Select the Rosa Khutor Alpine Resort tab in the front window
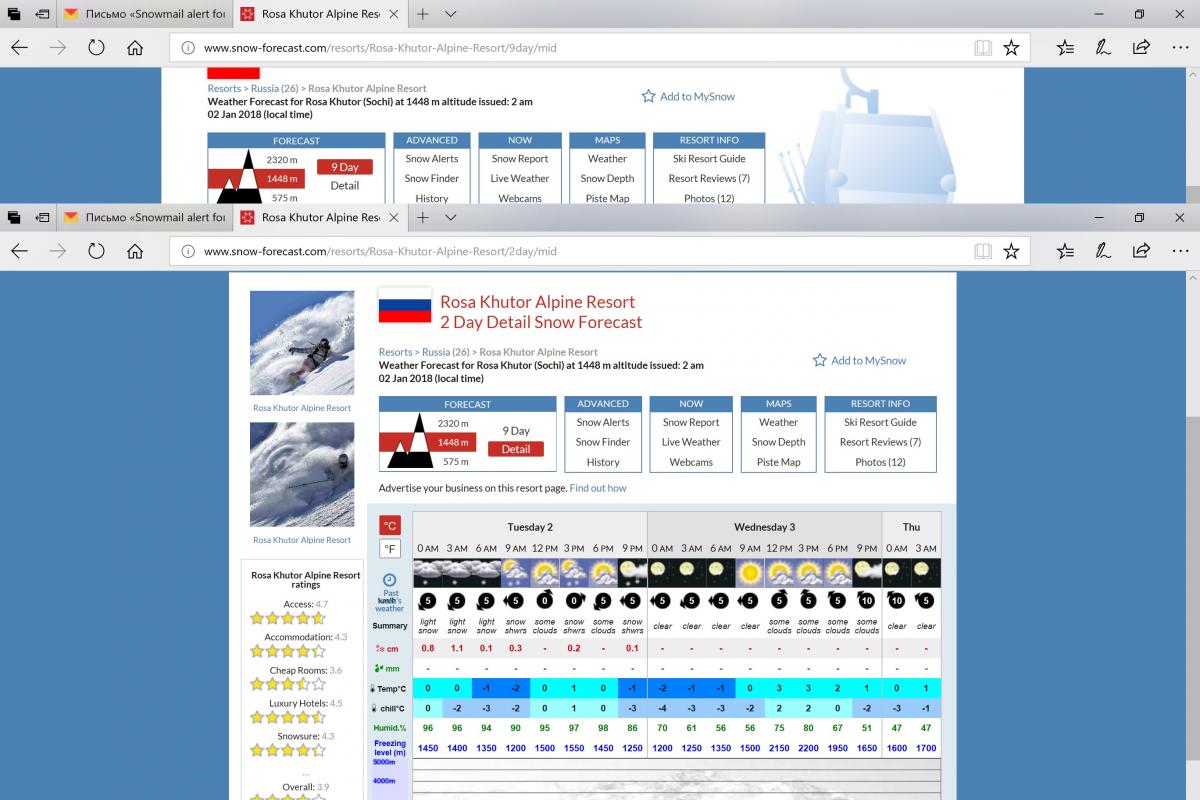Viewport: 1200px width, 800px height. [x=320, y=217]
